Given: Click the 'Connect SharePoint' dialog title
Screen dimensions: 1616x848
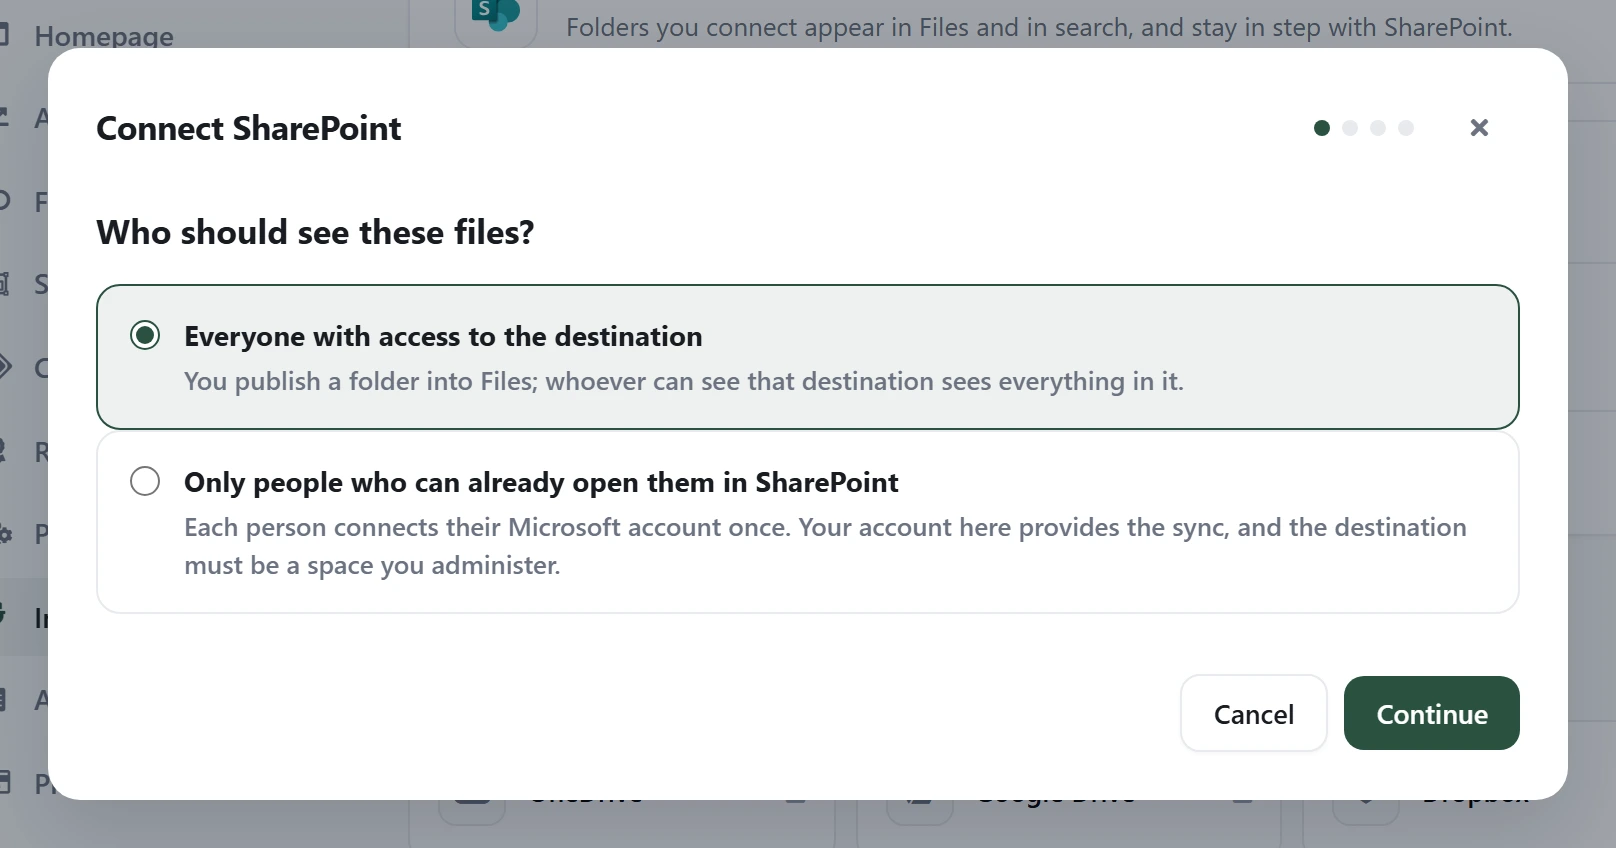Looking at the screenshot, I should coord(248,128).
